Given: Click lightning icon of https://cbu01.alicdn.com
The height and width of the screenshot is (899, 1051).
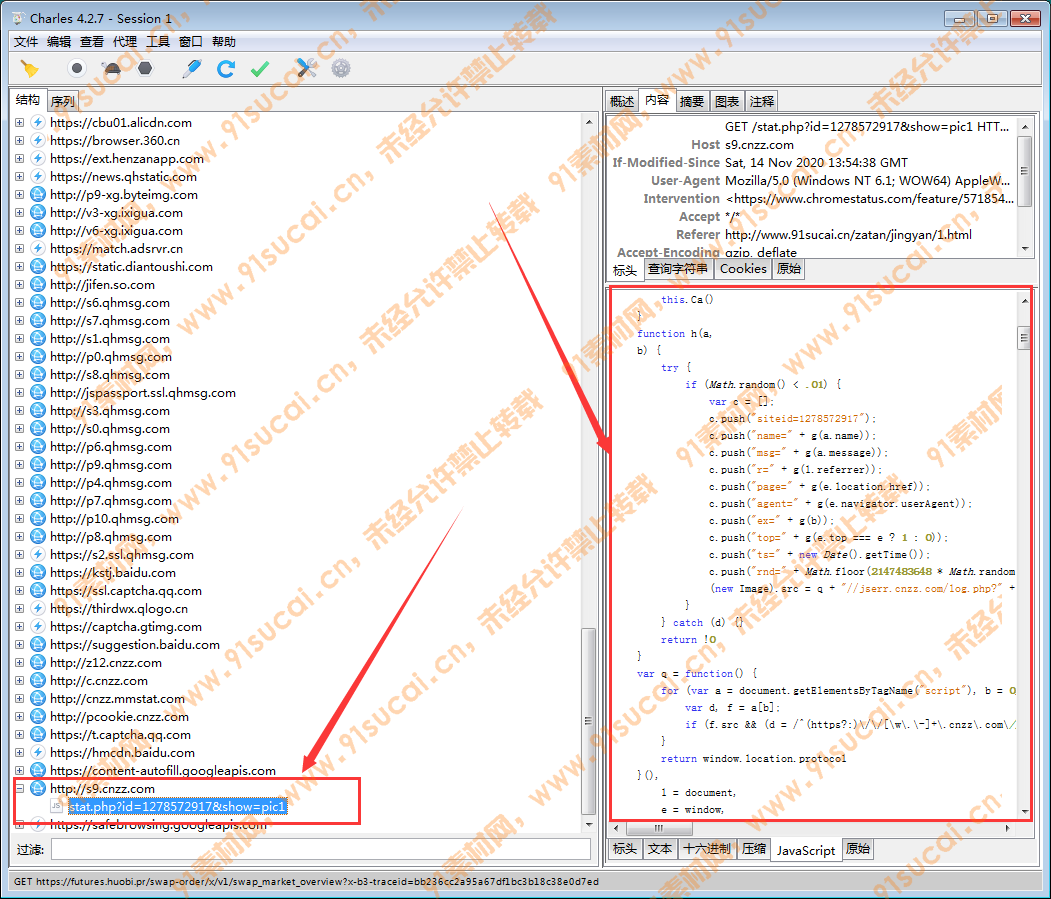Looking at the screenshot, I should coord(38,123).
